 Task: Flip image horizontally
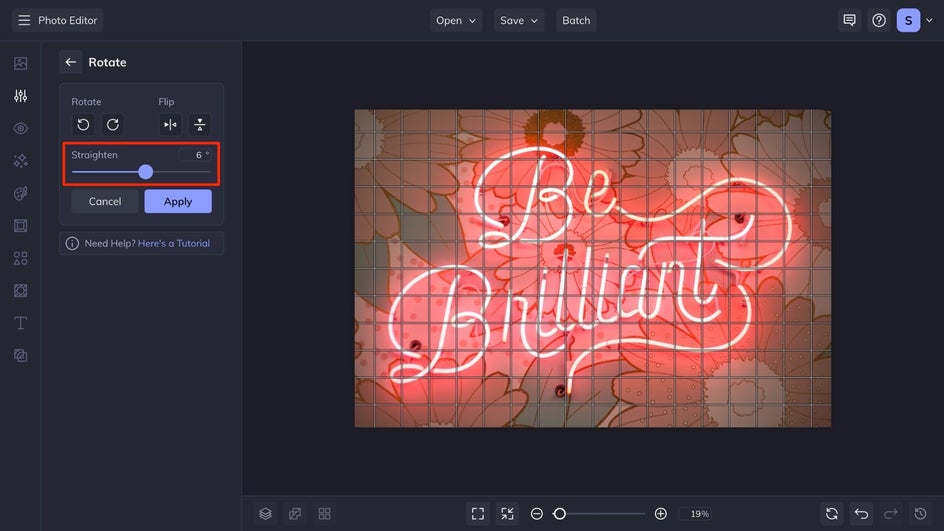[170, 125]
